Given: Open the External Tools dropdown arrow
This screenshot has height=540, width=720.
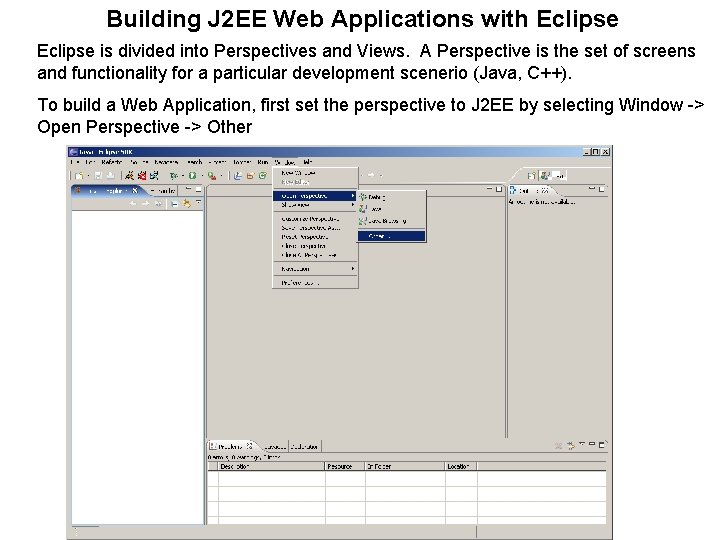Looking at the screenshot, I should [x=221, y=176].
